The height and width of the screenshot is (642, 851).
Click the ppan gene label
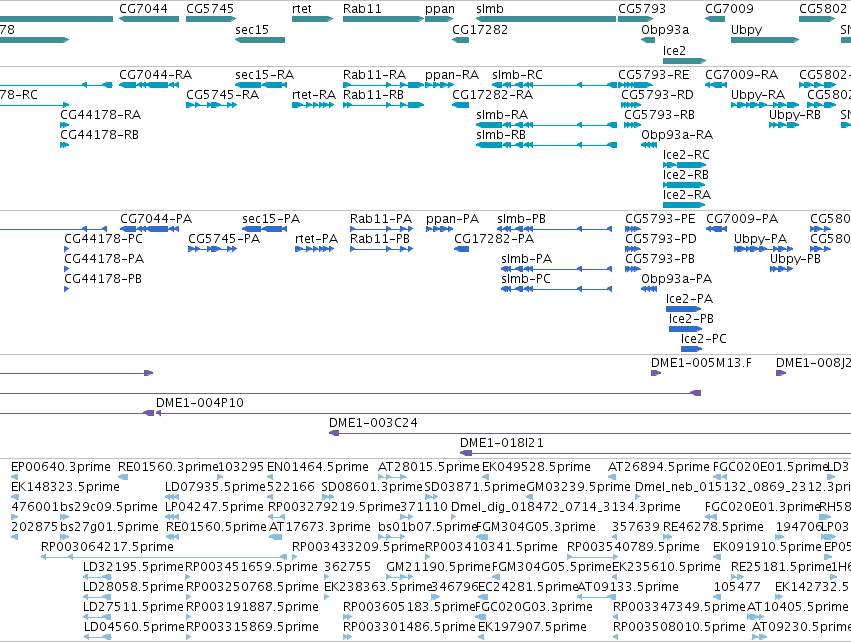pos(440,9)
